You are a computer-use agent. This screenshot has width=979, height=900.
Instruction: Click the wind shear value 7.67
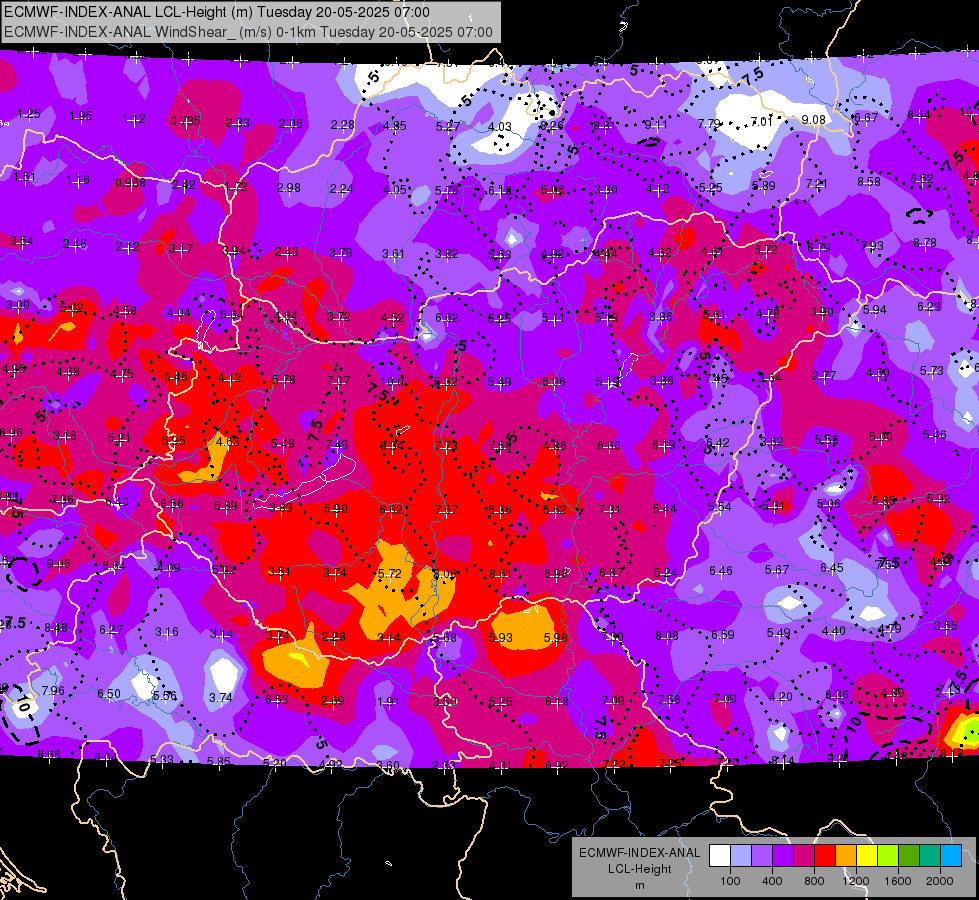(x=446, y=510)
